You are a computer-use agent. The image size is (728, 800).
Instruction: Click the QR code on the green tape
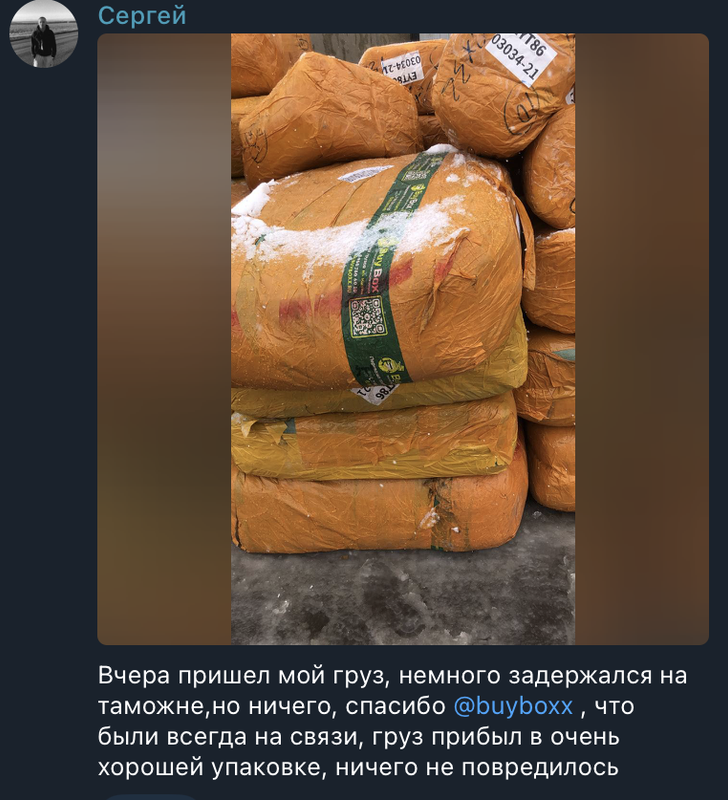[367, 317]
